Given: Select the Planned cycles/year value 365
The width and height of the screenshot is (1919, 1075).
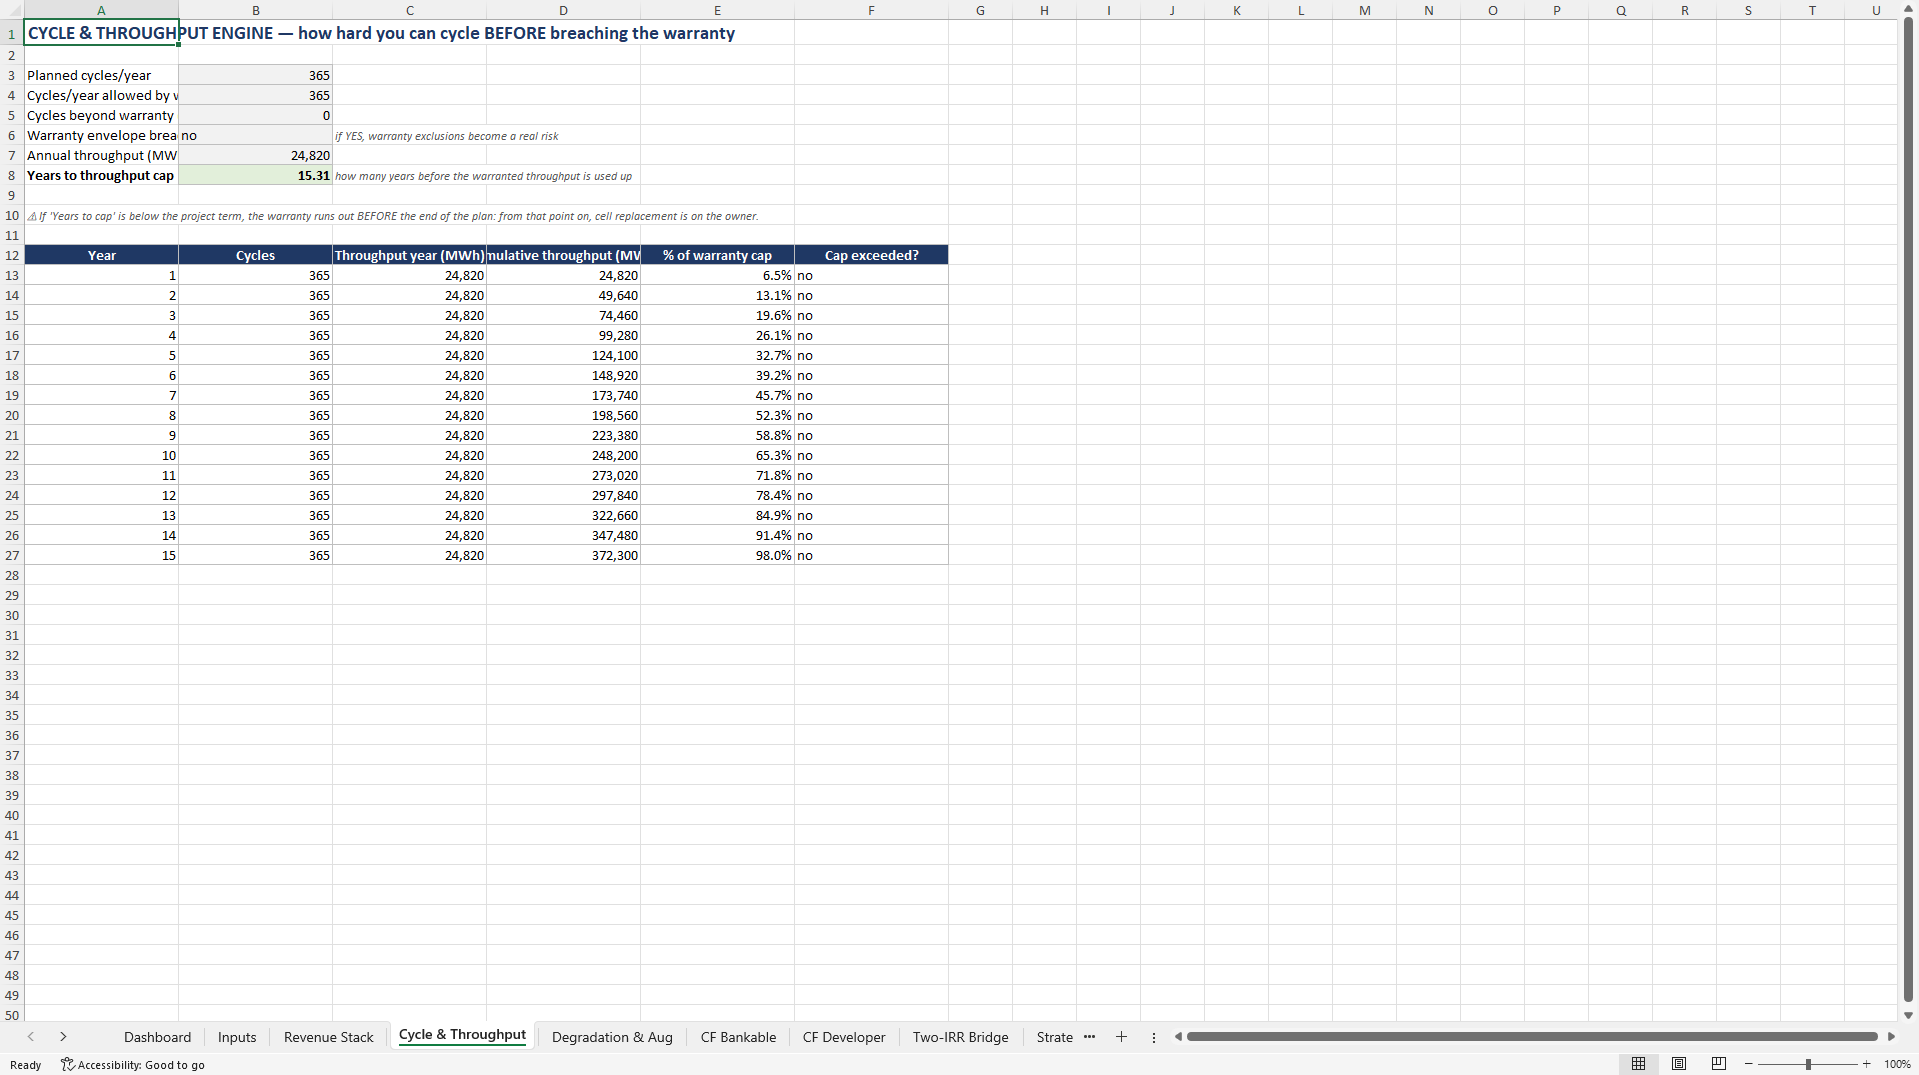Looking at the screenshot, I should pos(255,75).
